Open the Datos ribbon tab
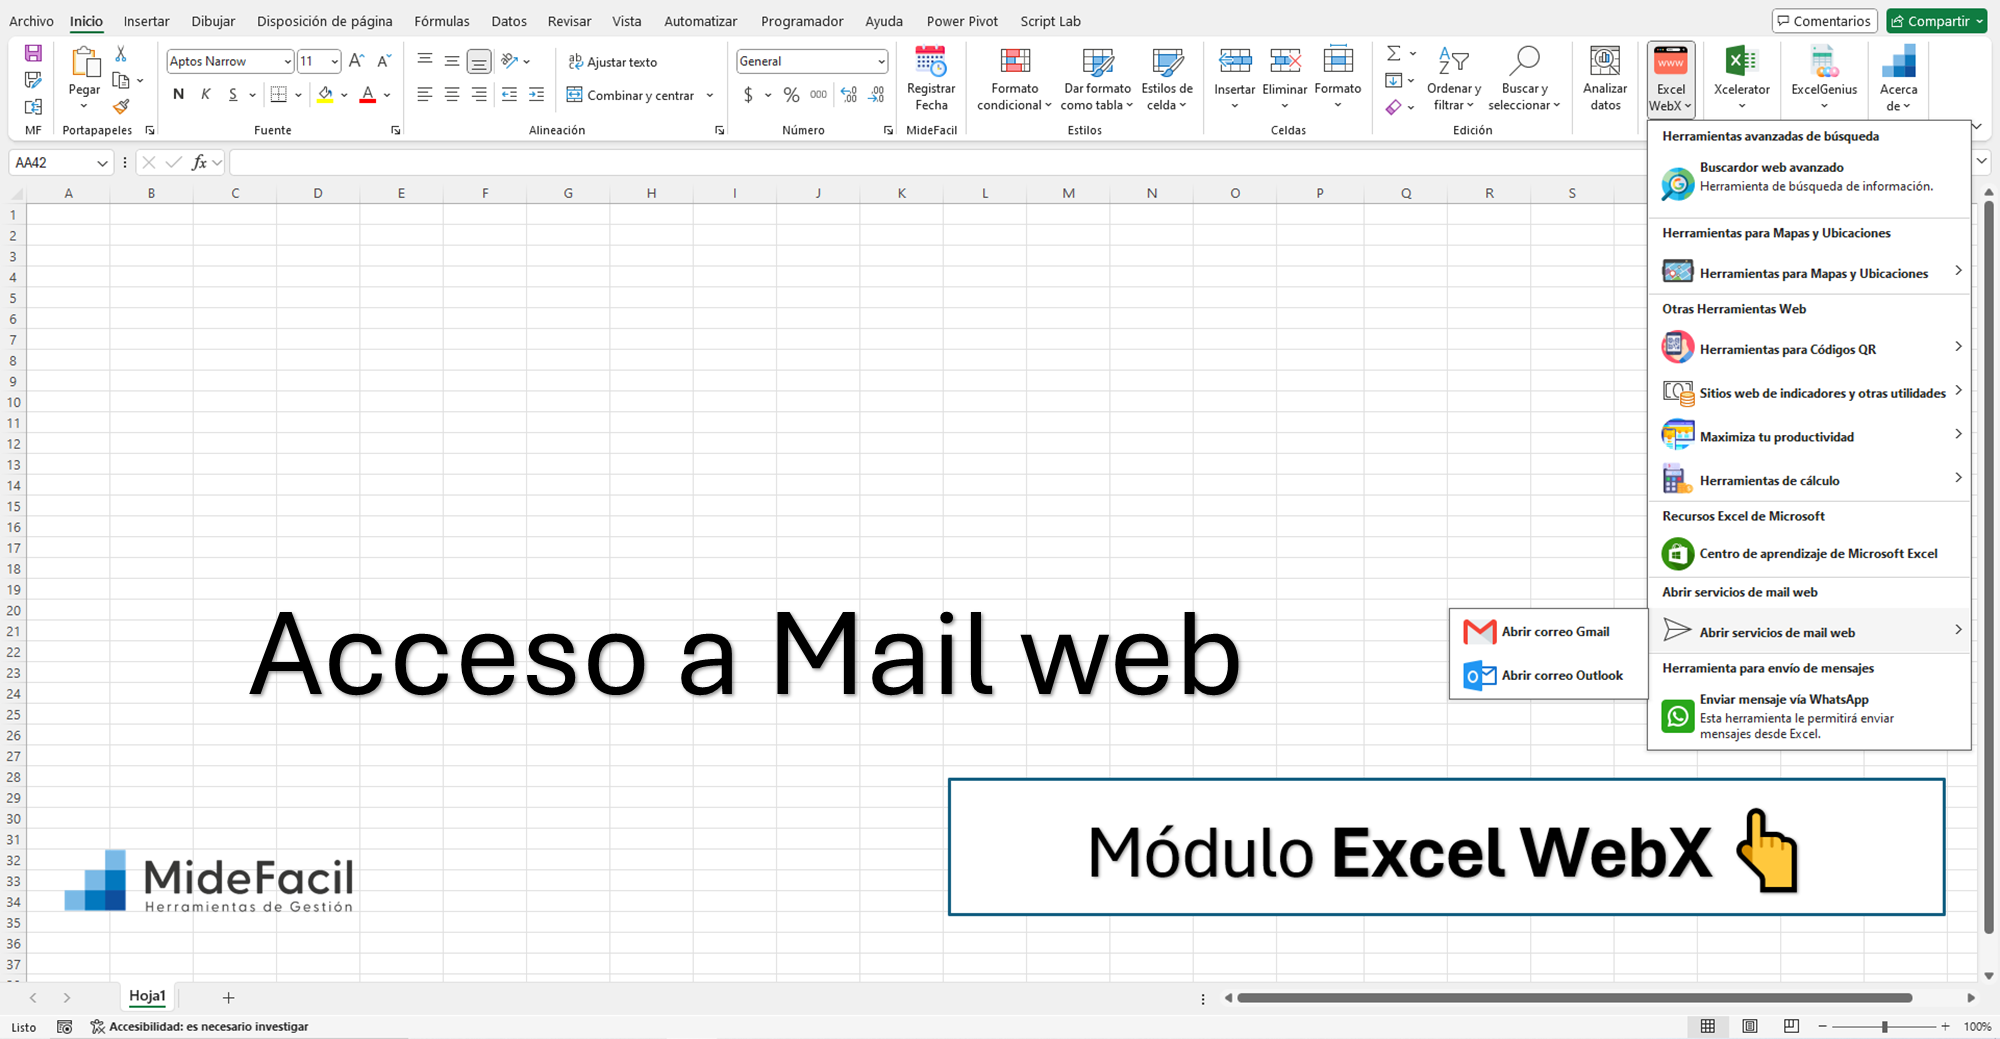 pos(509,21)
